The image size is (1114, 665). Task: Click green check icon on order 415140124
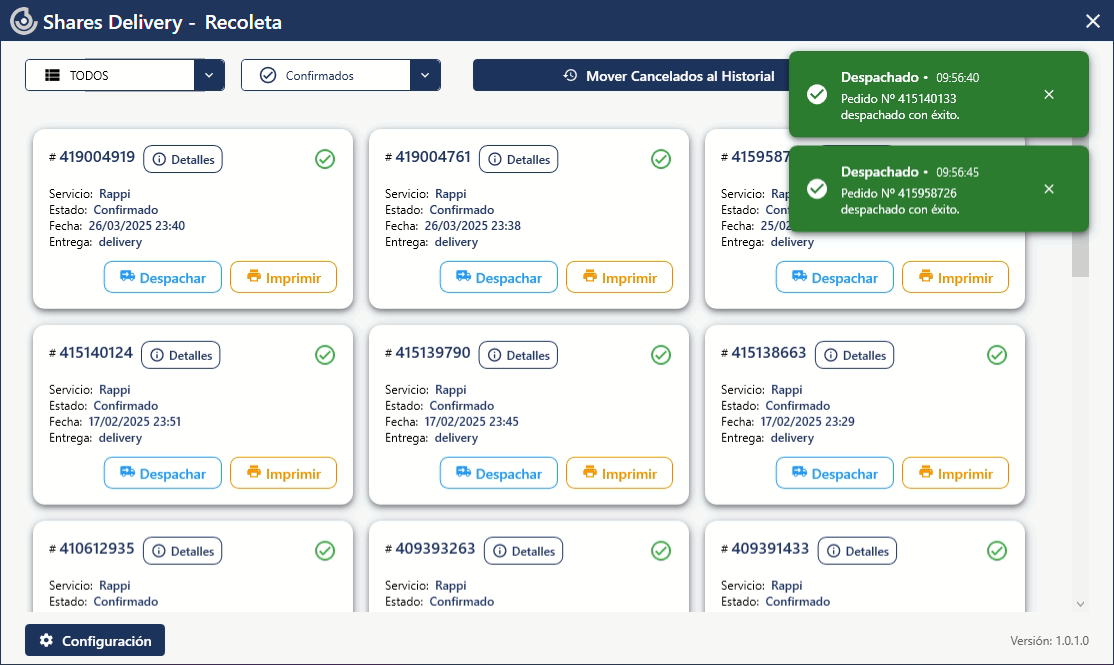[325, 355]
